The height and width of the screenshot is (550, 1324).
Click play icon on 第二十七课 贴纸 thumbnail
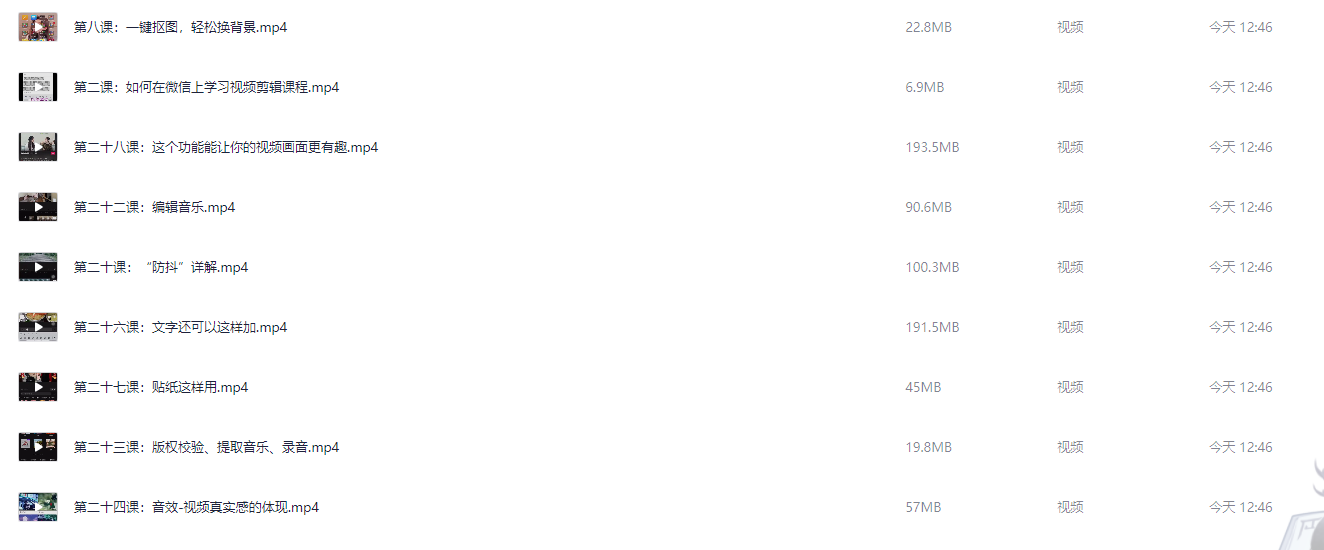coord(38,387)
